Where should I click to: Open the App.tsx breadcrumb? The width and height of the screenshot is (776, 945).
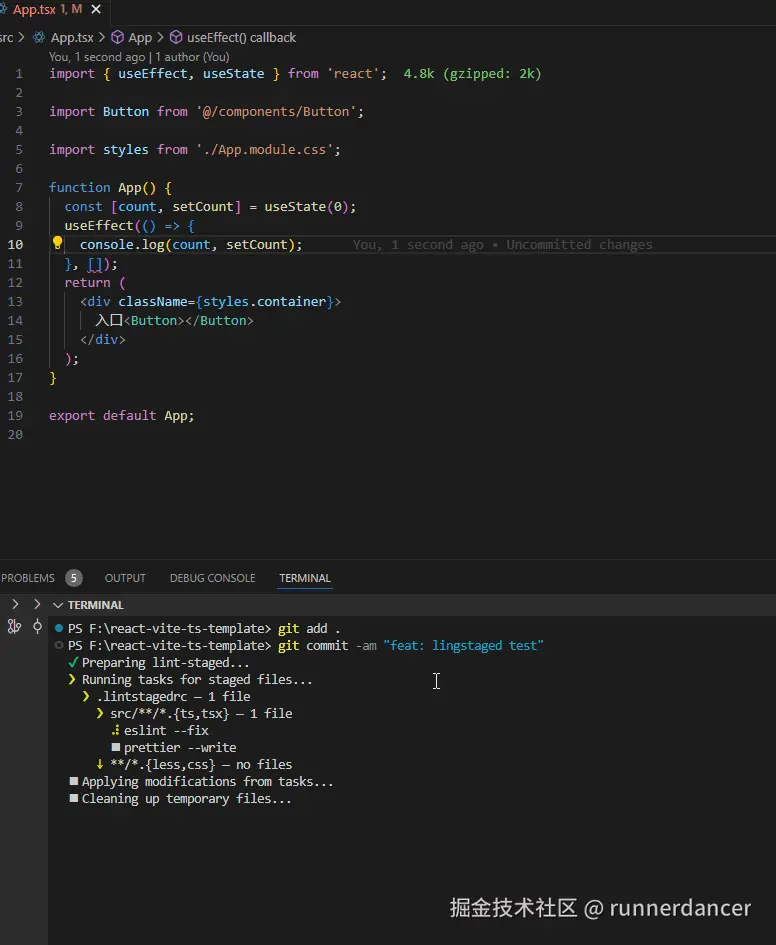(72, 37)
